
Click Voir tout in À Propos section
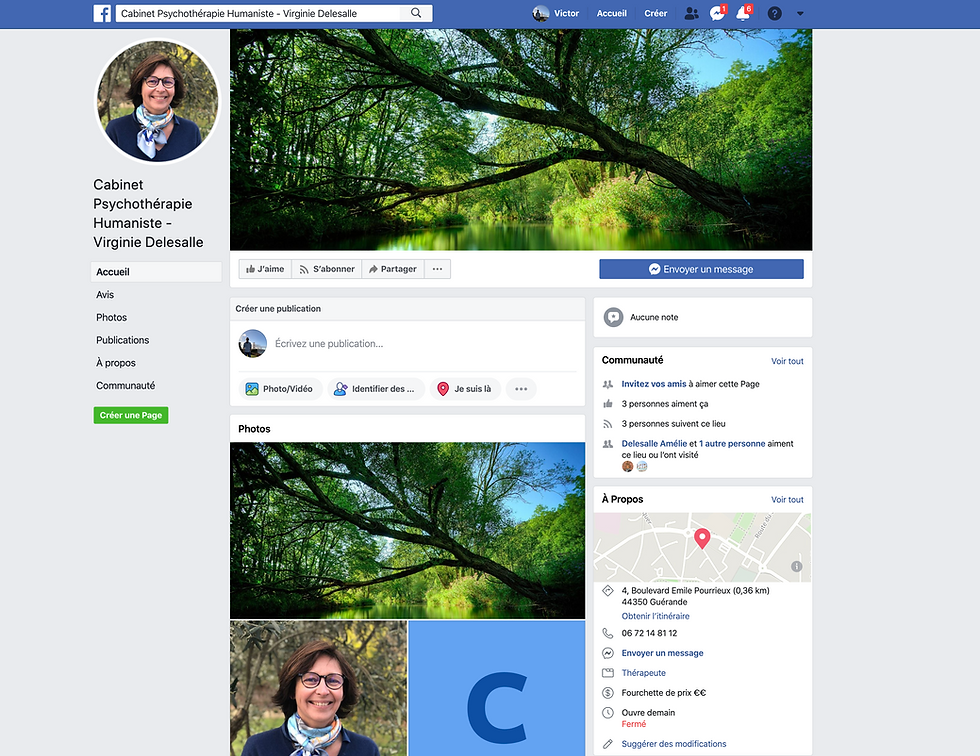[787, 500]
